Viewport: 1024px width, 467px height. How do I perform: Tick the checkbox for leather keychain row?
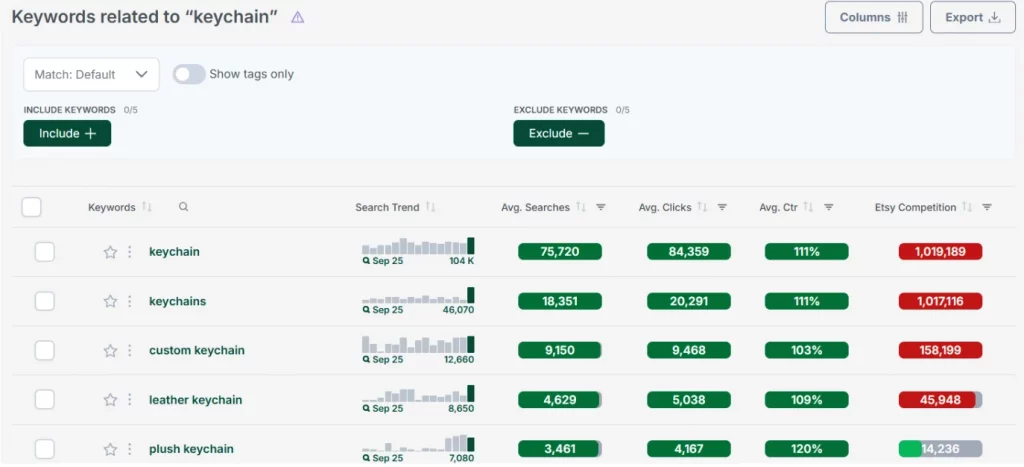pos(45,400)
